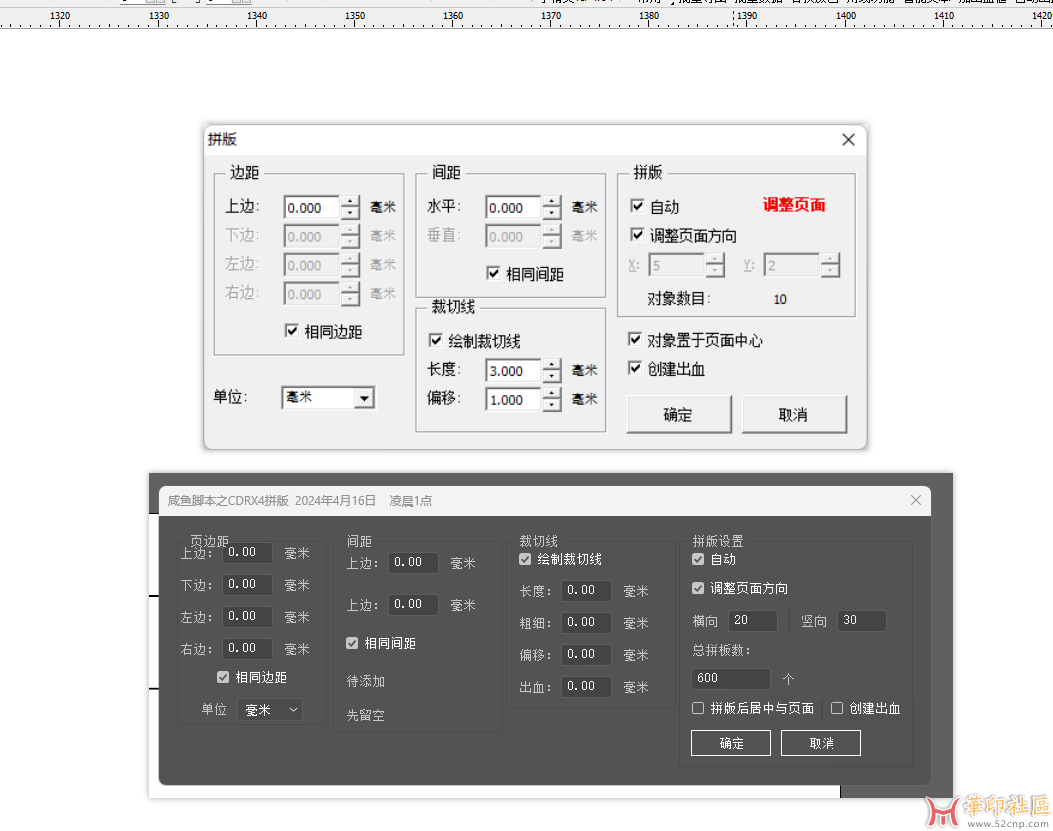Click 粗细 input field in dark 裁切线 group
Image resolution: width=1053 pixels, height=831 pixels.
(586, 622)
